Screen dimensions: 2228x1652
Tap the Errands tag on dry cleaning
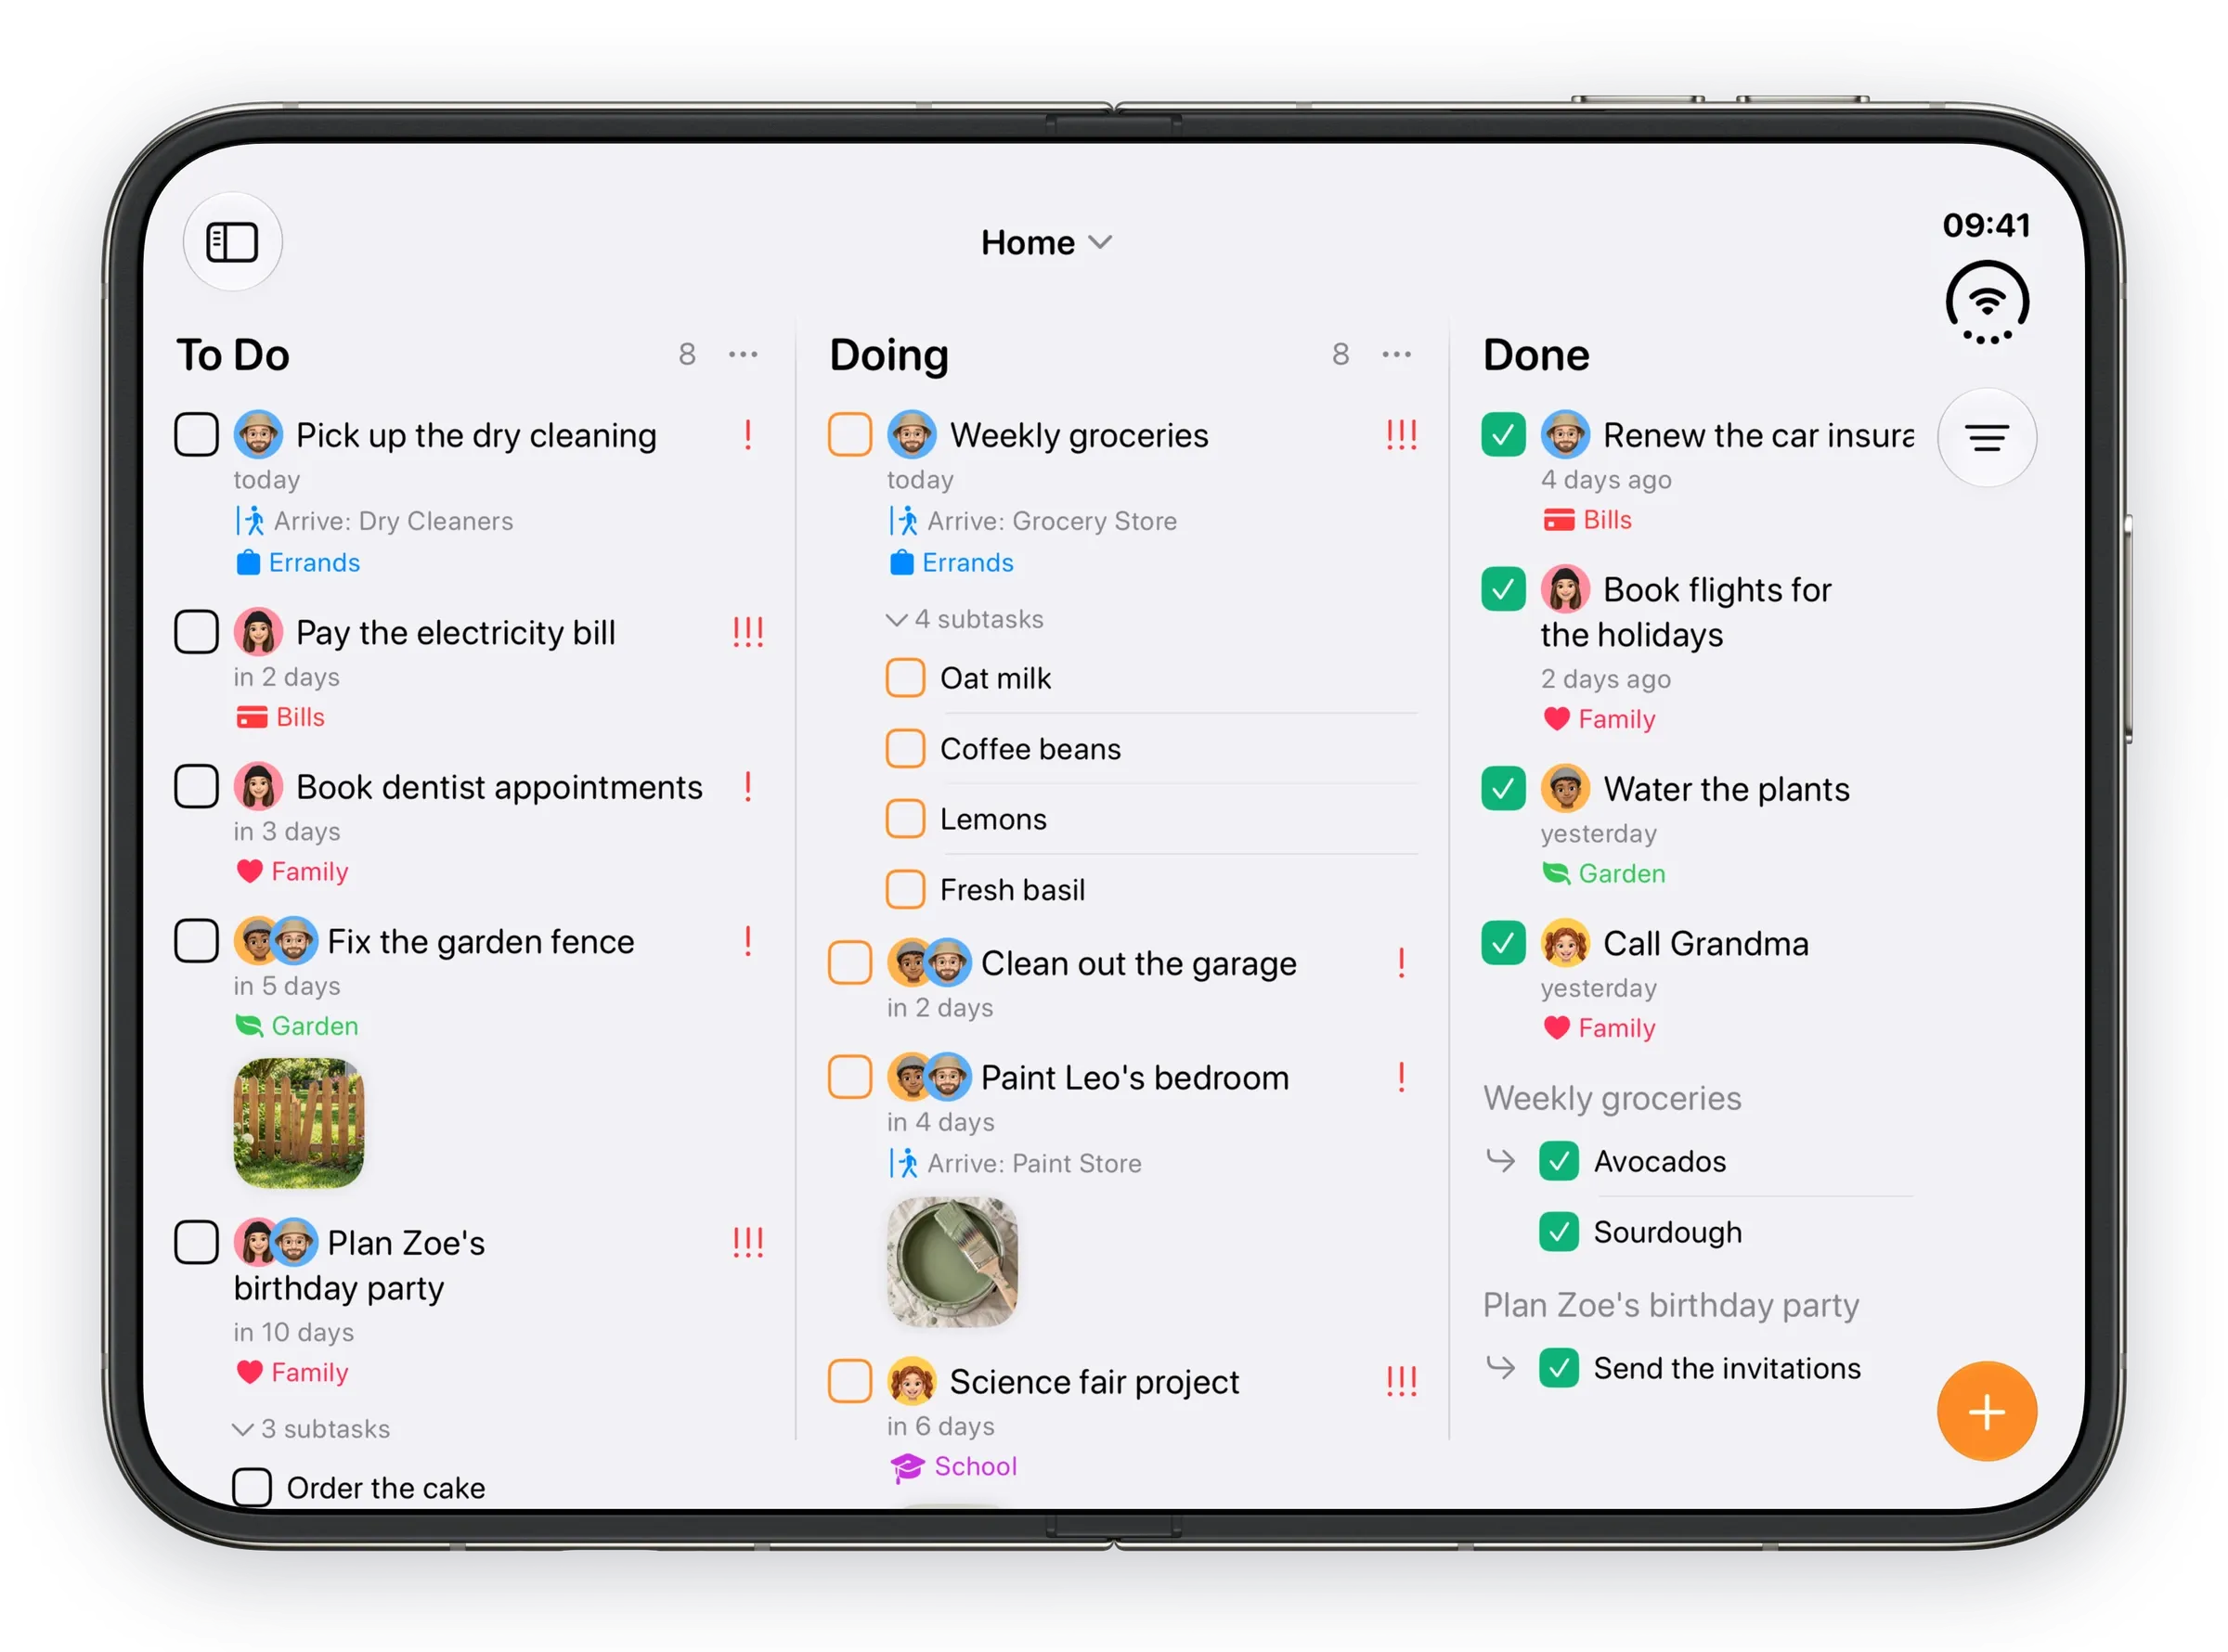(298, 563)
